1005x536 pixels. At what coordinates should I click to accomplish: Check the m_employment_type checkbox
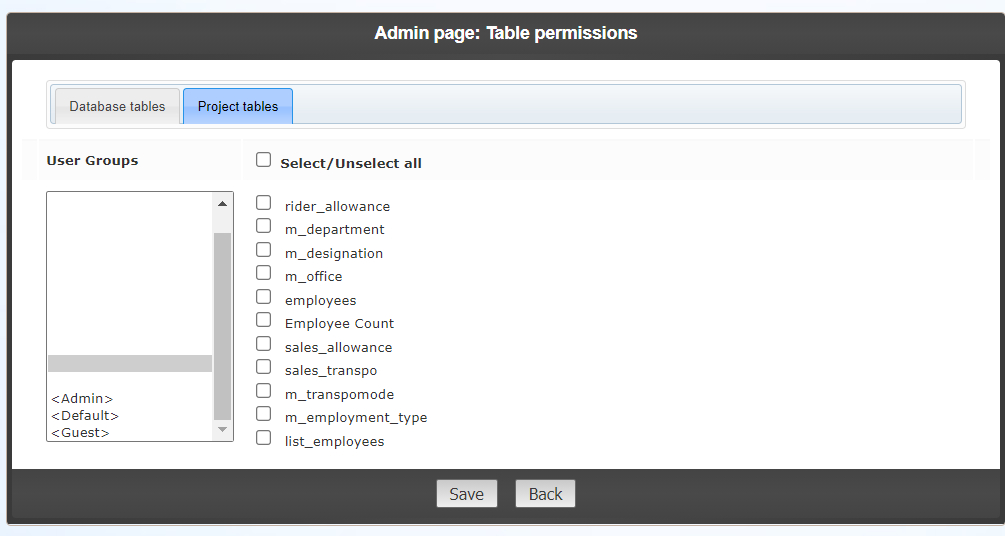click(264, 414)
